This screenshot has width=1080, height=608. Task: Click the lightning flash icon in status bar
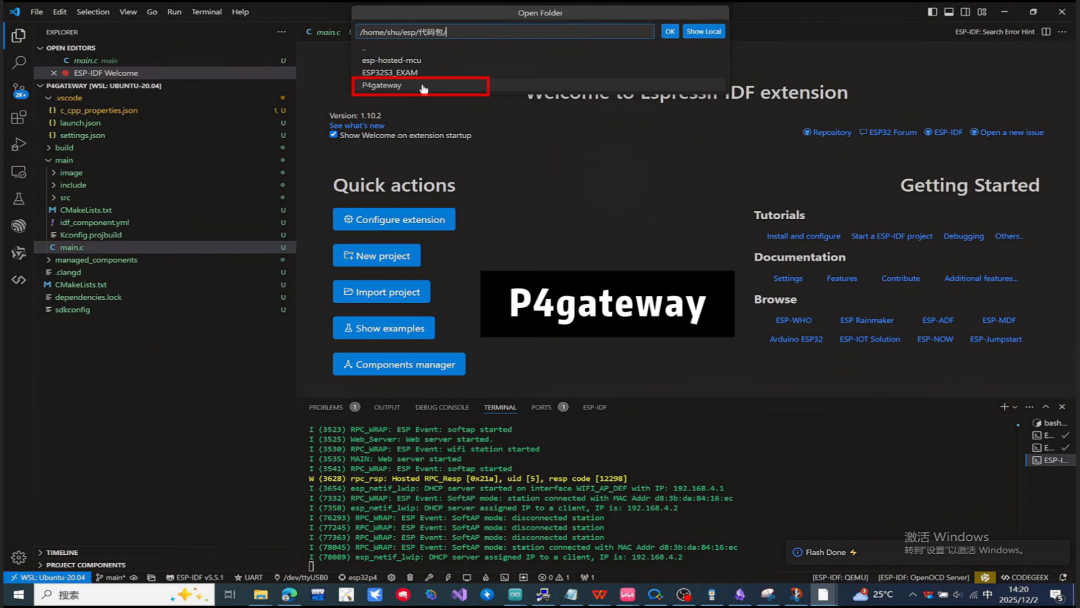(x=448, y=578)
